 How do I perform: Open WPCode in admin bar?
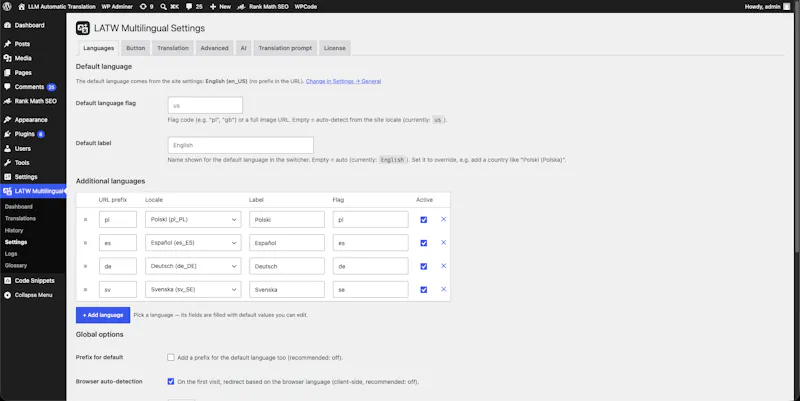306,7
